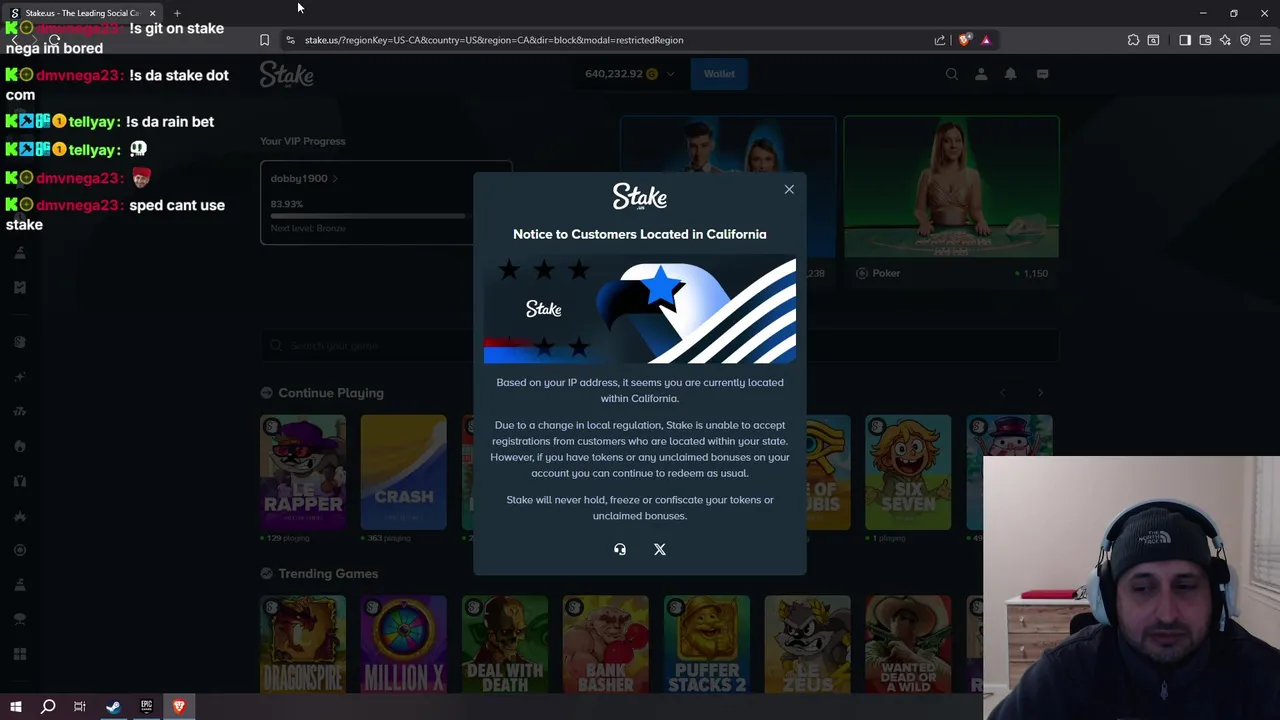This screenshot has height=720, width=1280.
Task: Open browser extensions puzzle icon
Action: pyautogui.click(x=1133, y=40)
